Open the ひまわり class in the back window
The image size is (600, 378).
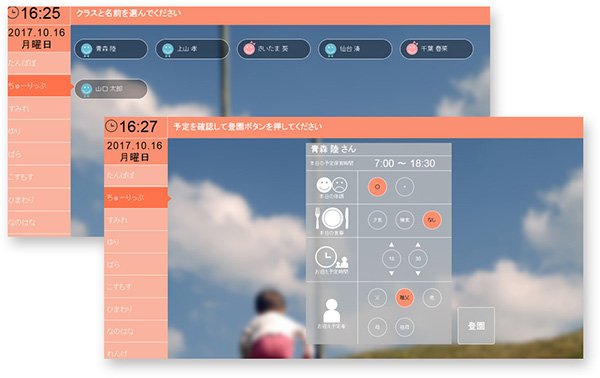[39, 199]
